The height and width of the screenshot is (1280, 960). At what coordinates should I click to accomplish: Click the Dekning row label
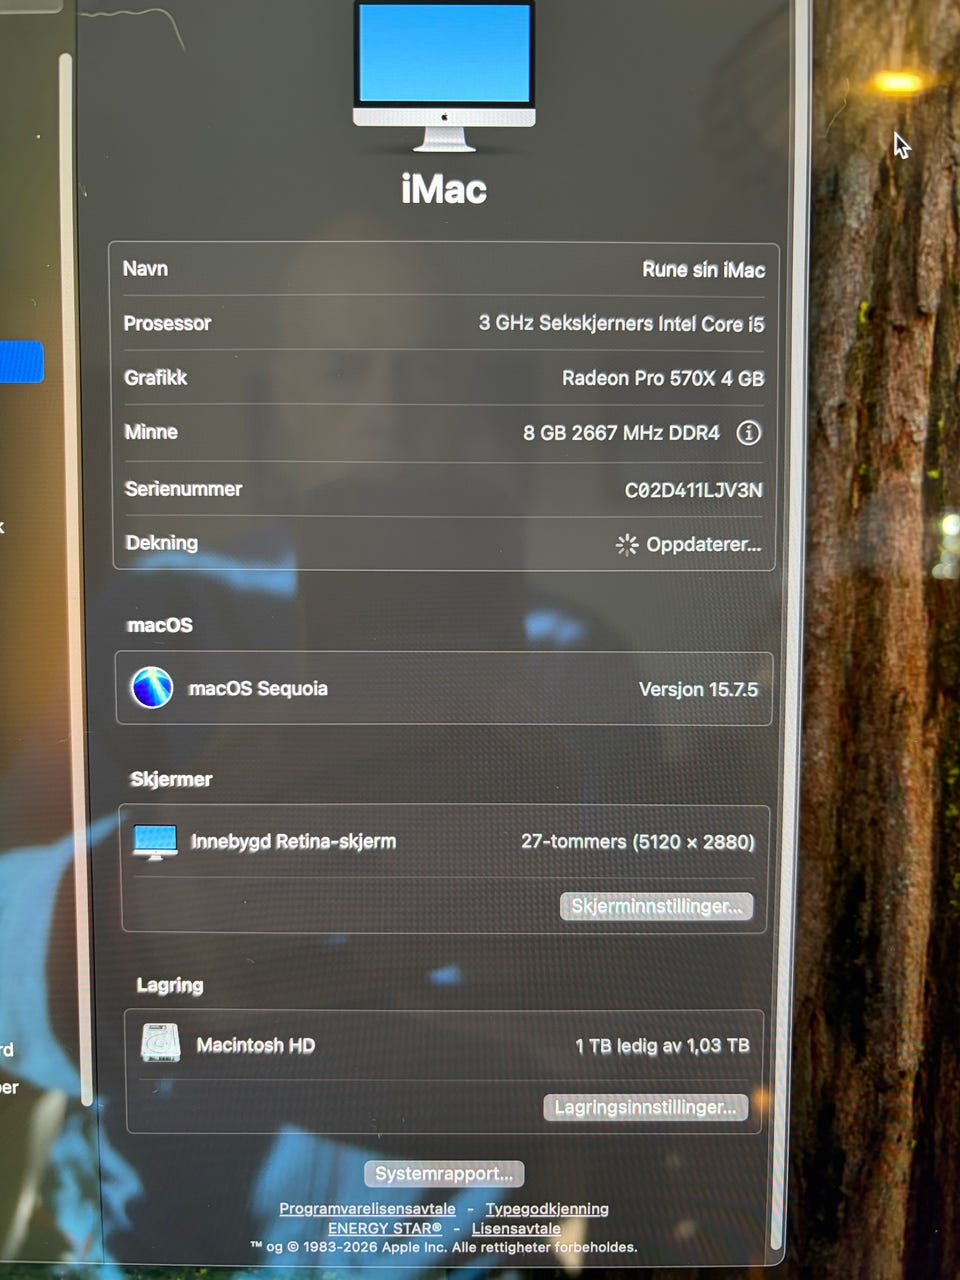pyautogui.click(x=161, y=543)
